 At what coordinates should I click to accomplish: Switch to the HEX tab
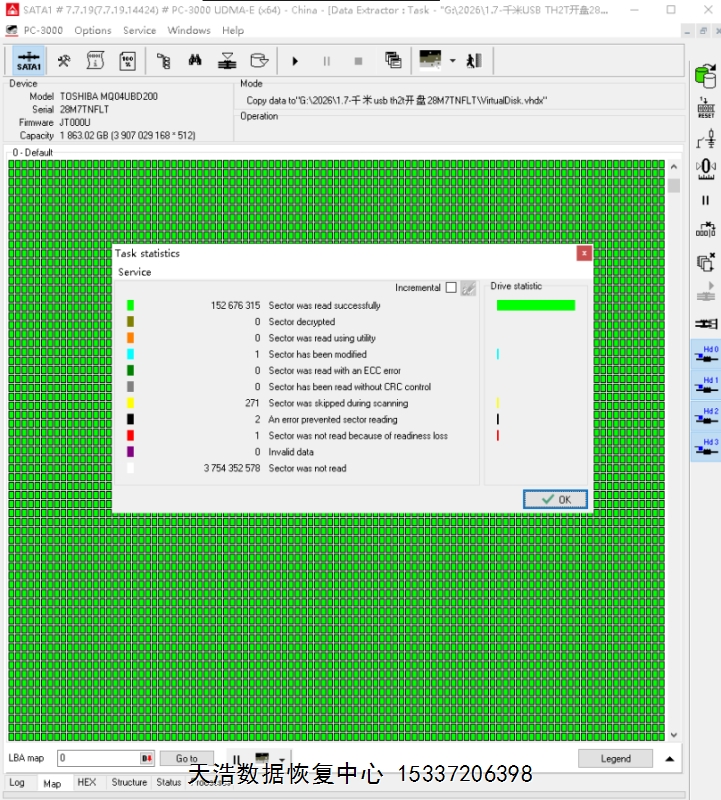pos(87,783)
